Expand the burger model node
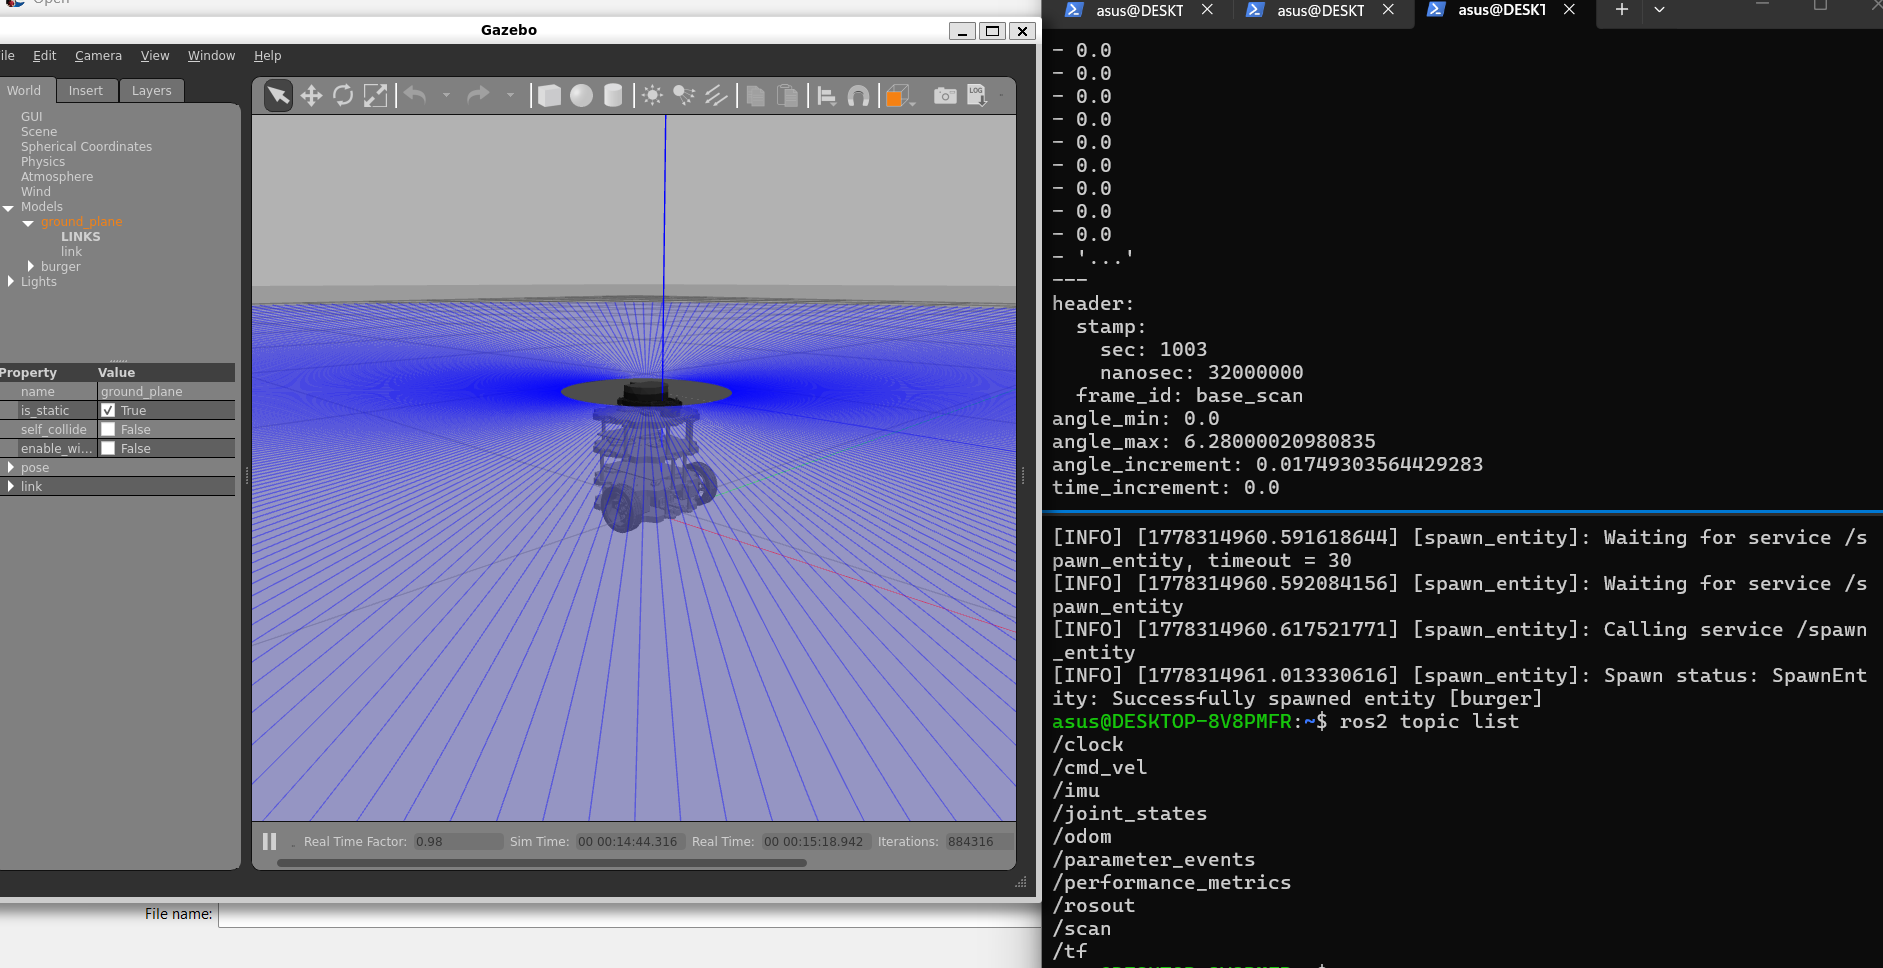This screenshot has width=1883, height=968. pyautogui.click(x=30, y=266)
